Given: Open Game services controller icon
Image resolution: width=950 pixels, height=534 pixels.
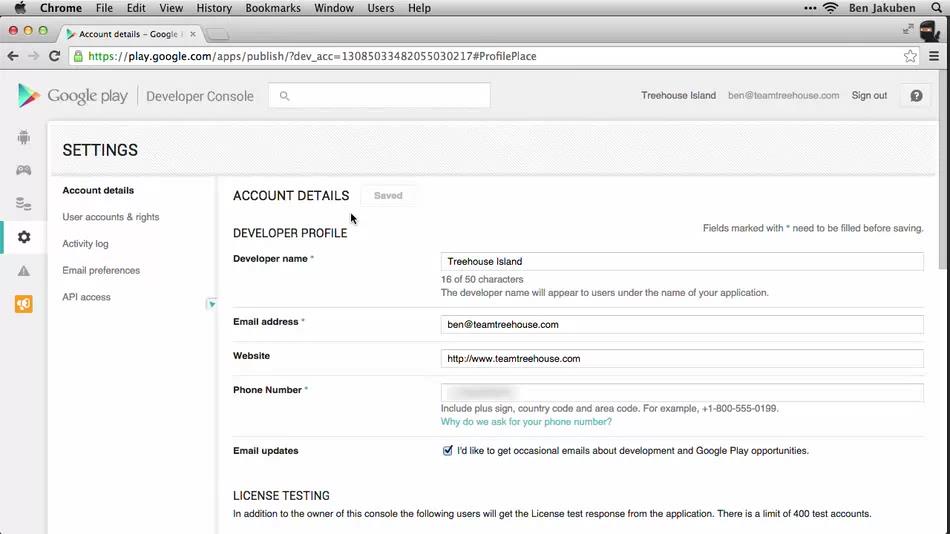Looking at the screenshot, I should coord(24,170).
